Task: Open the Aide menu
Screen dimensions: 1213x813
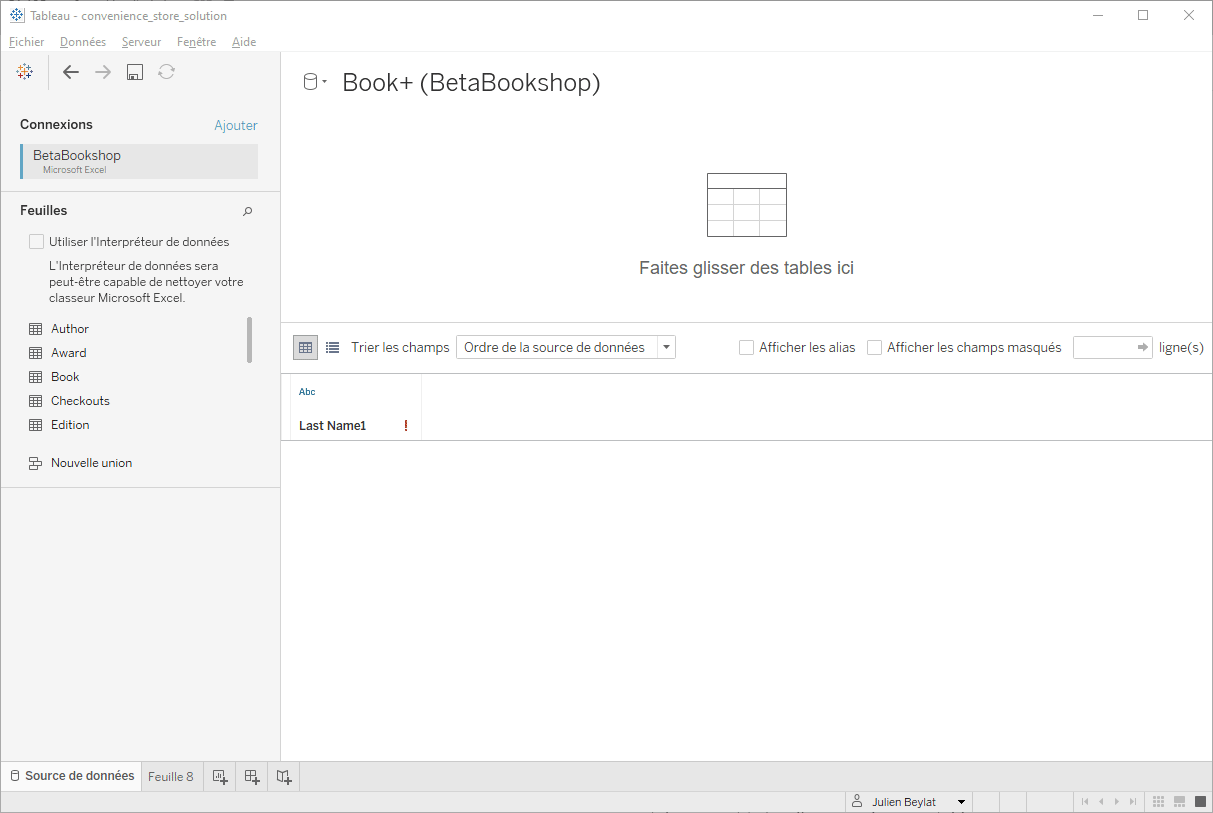Action: click(244, 42)
